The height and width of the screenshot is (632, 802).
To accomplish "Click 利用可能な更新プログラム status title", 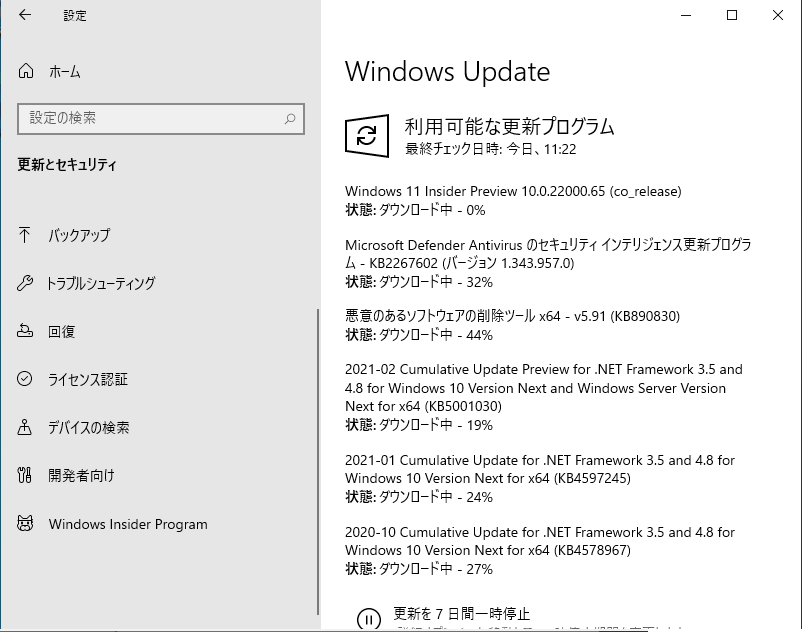I will (x=509, y=126).
